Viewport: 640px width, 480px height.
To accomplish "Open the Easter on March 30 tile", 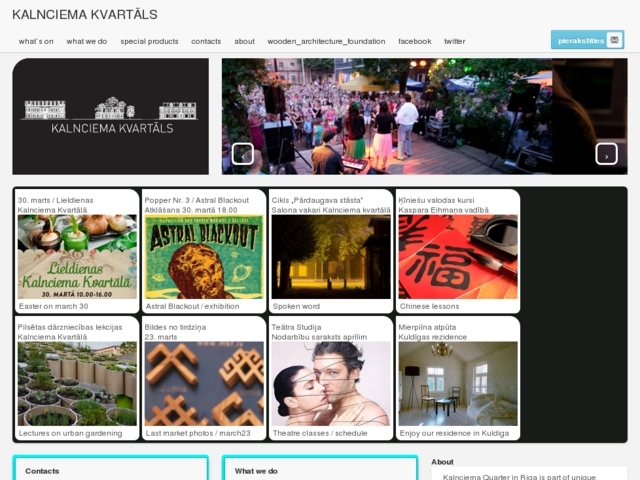I will [x=77, y=256].
